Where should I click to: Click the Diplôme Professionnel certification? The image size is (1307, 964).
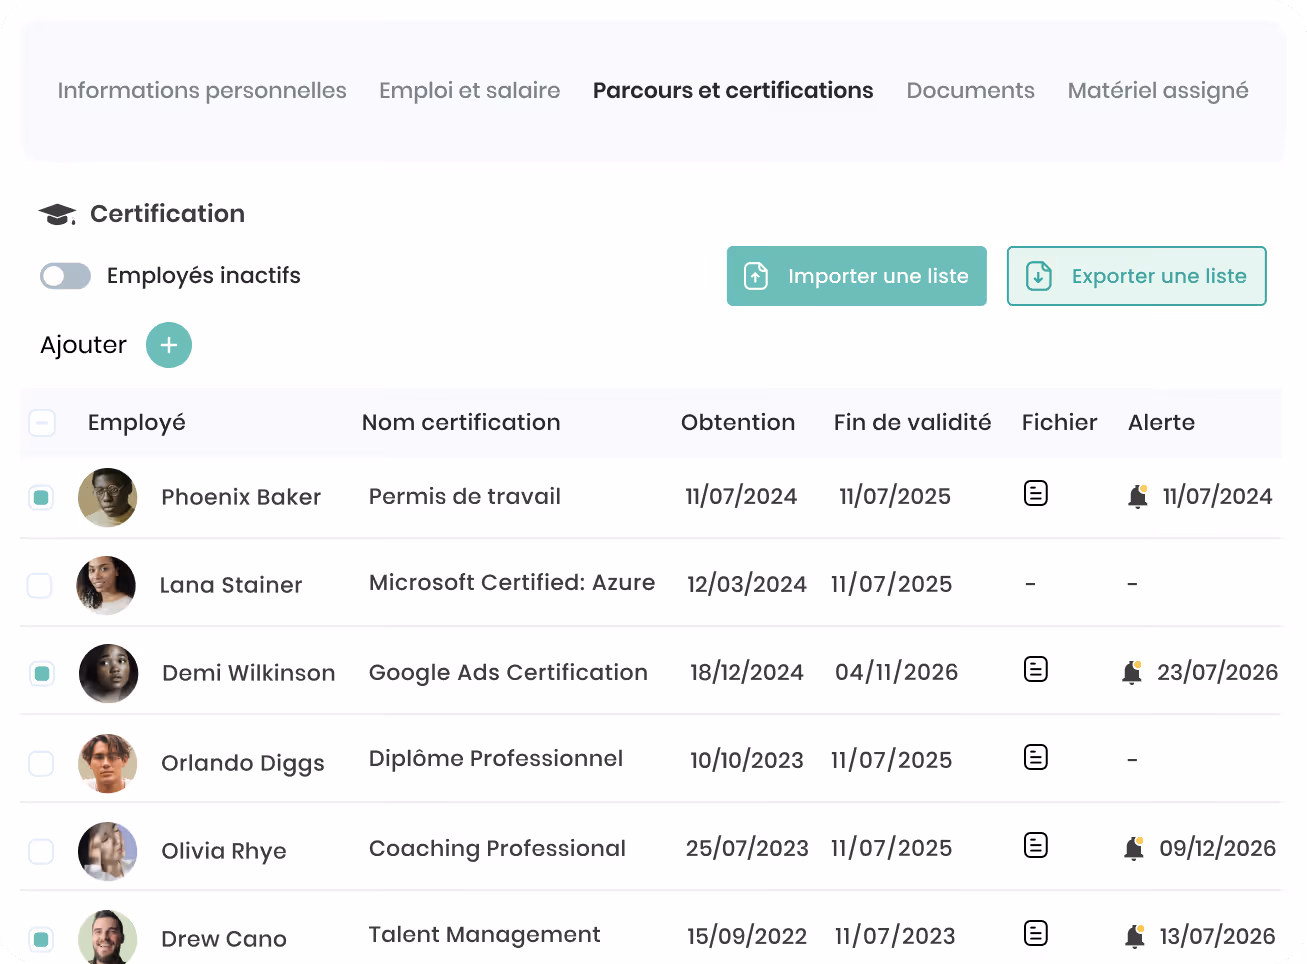click(x=496, y=758)
